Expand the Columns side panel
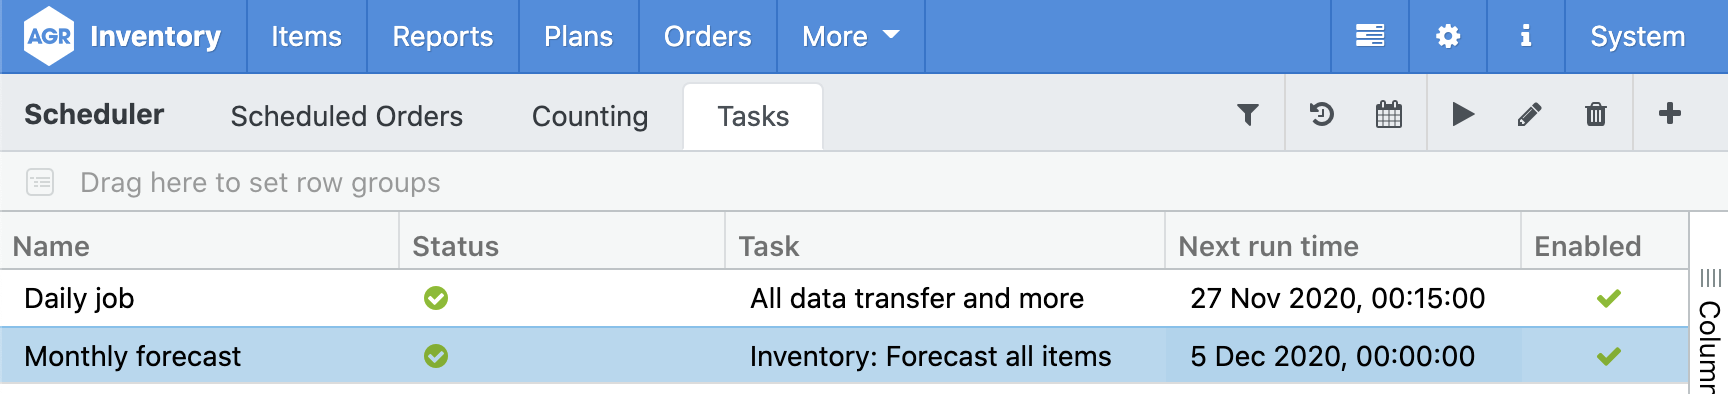 click(1709, 330)
